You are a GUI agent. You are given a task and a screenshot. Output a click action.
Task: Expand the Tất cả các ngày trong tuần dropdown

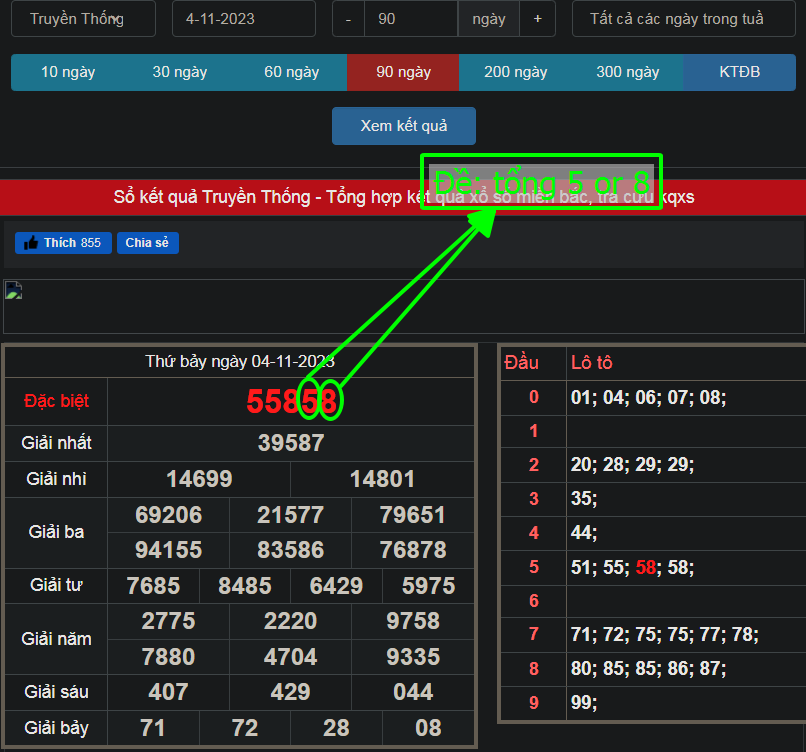[677, 19]
